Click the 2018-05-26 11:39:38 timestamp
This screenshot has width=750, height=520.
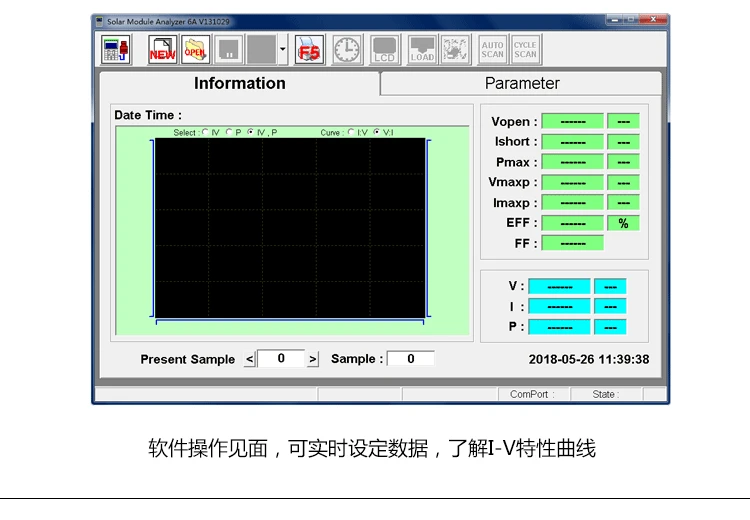click(x=589, y=359)
